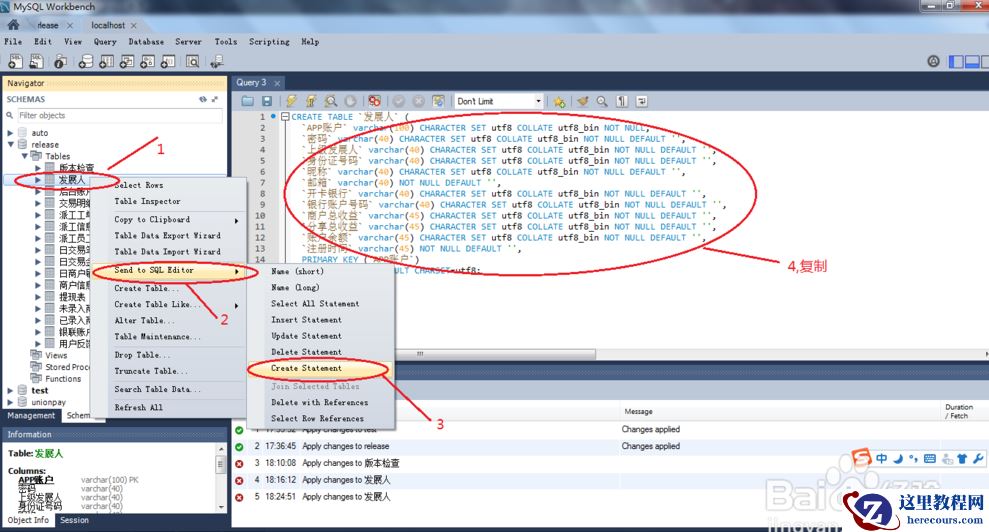
Task: Click the execute query lightning bolt icon
Action: (291, 101)
